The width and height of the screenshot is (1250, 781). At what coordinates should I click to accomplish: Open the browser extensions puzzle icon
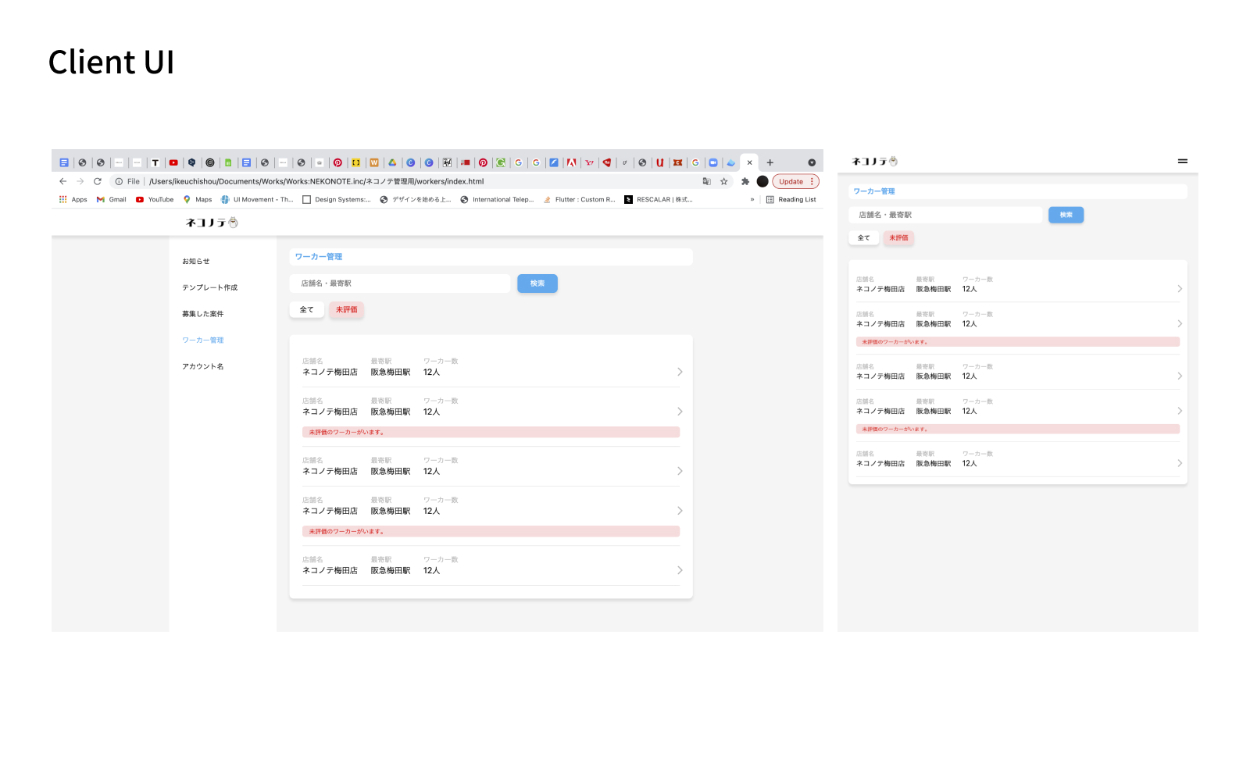(745, 181)
